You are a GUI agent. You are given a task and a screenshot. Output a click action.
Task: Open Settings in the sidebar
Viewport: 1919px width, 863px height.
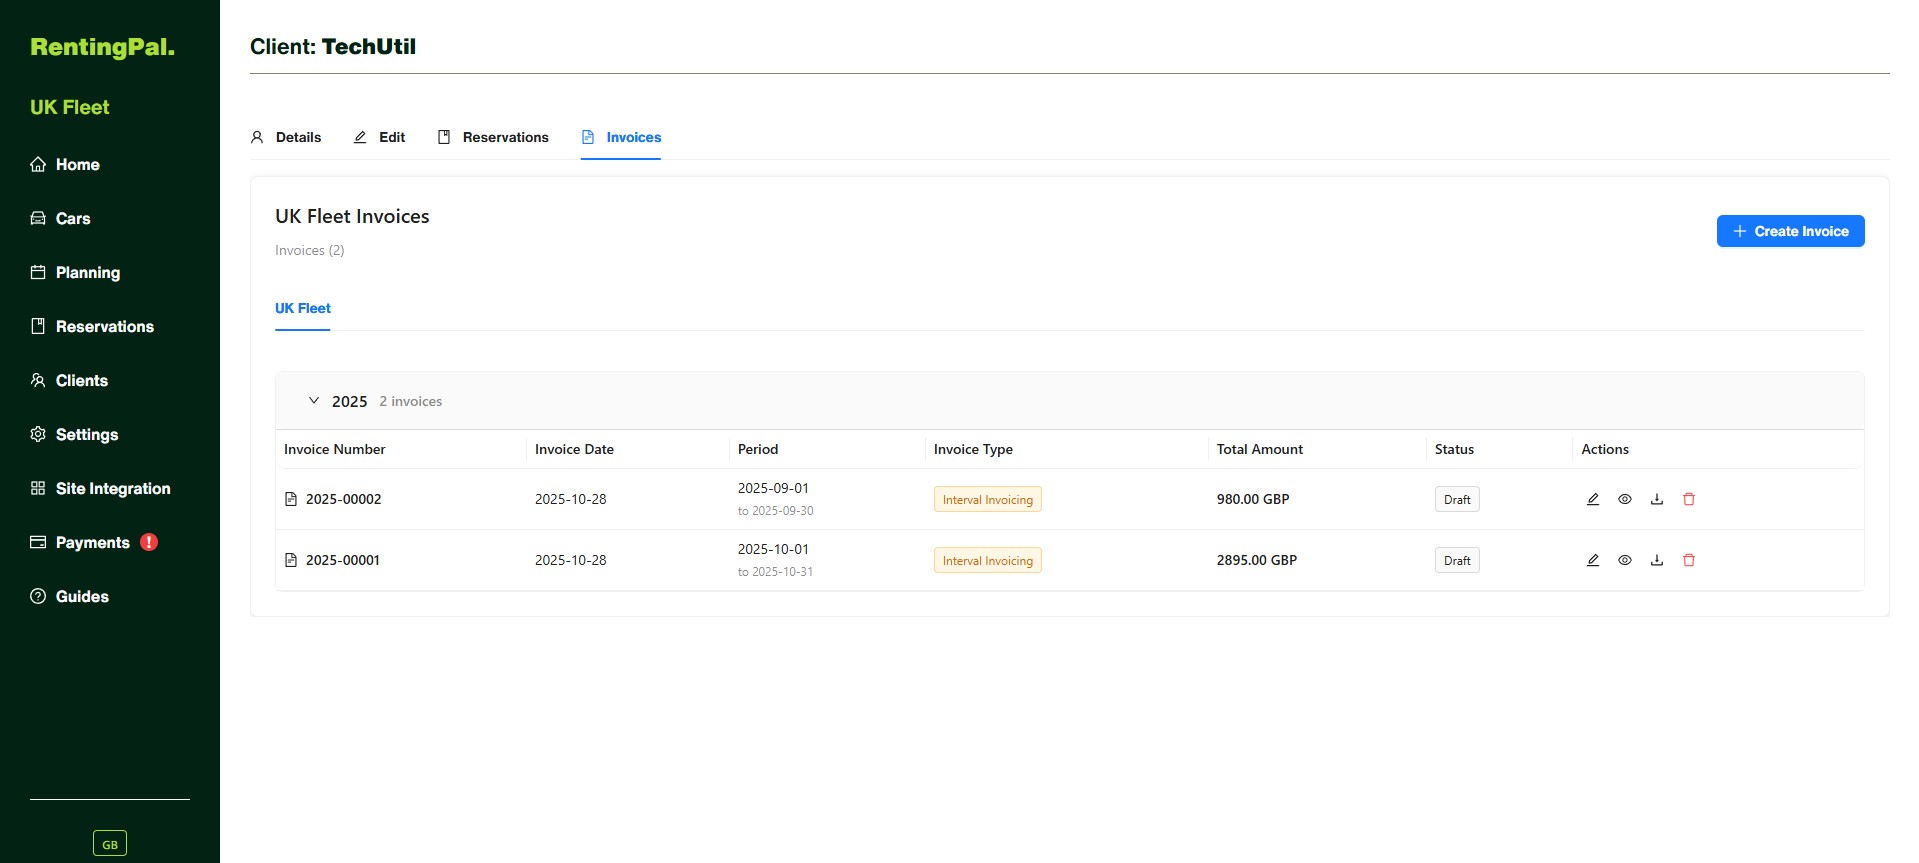(74, 434)
